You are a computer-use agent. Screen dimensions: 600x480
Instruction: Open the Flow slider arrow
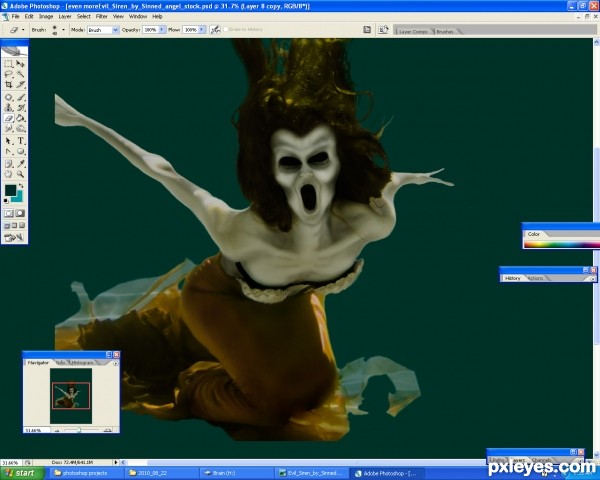(x=202, y=29)
